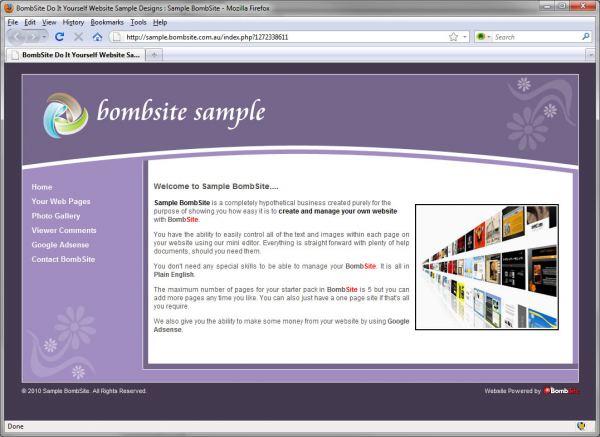Click the page icon in the address bar
This screenshot has height=437, width=600.
[x=117, y=37]
